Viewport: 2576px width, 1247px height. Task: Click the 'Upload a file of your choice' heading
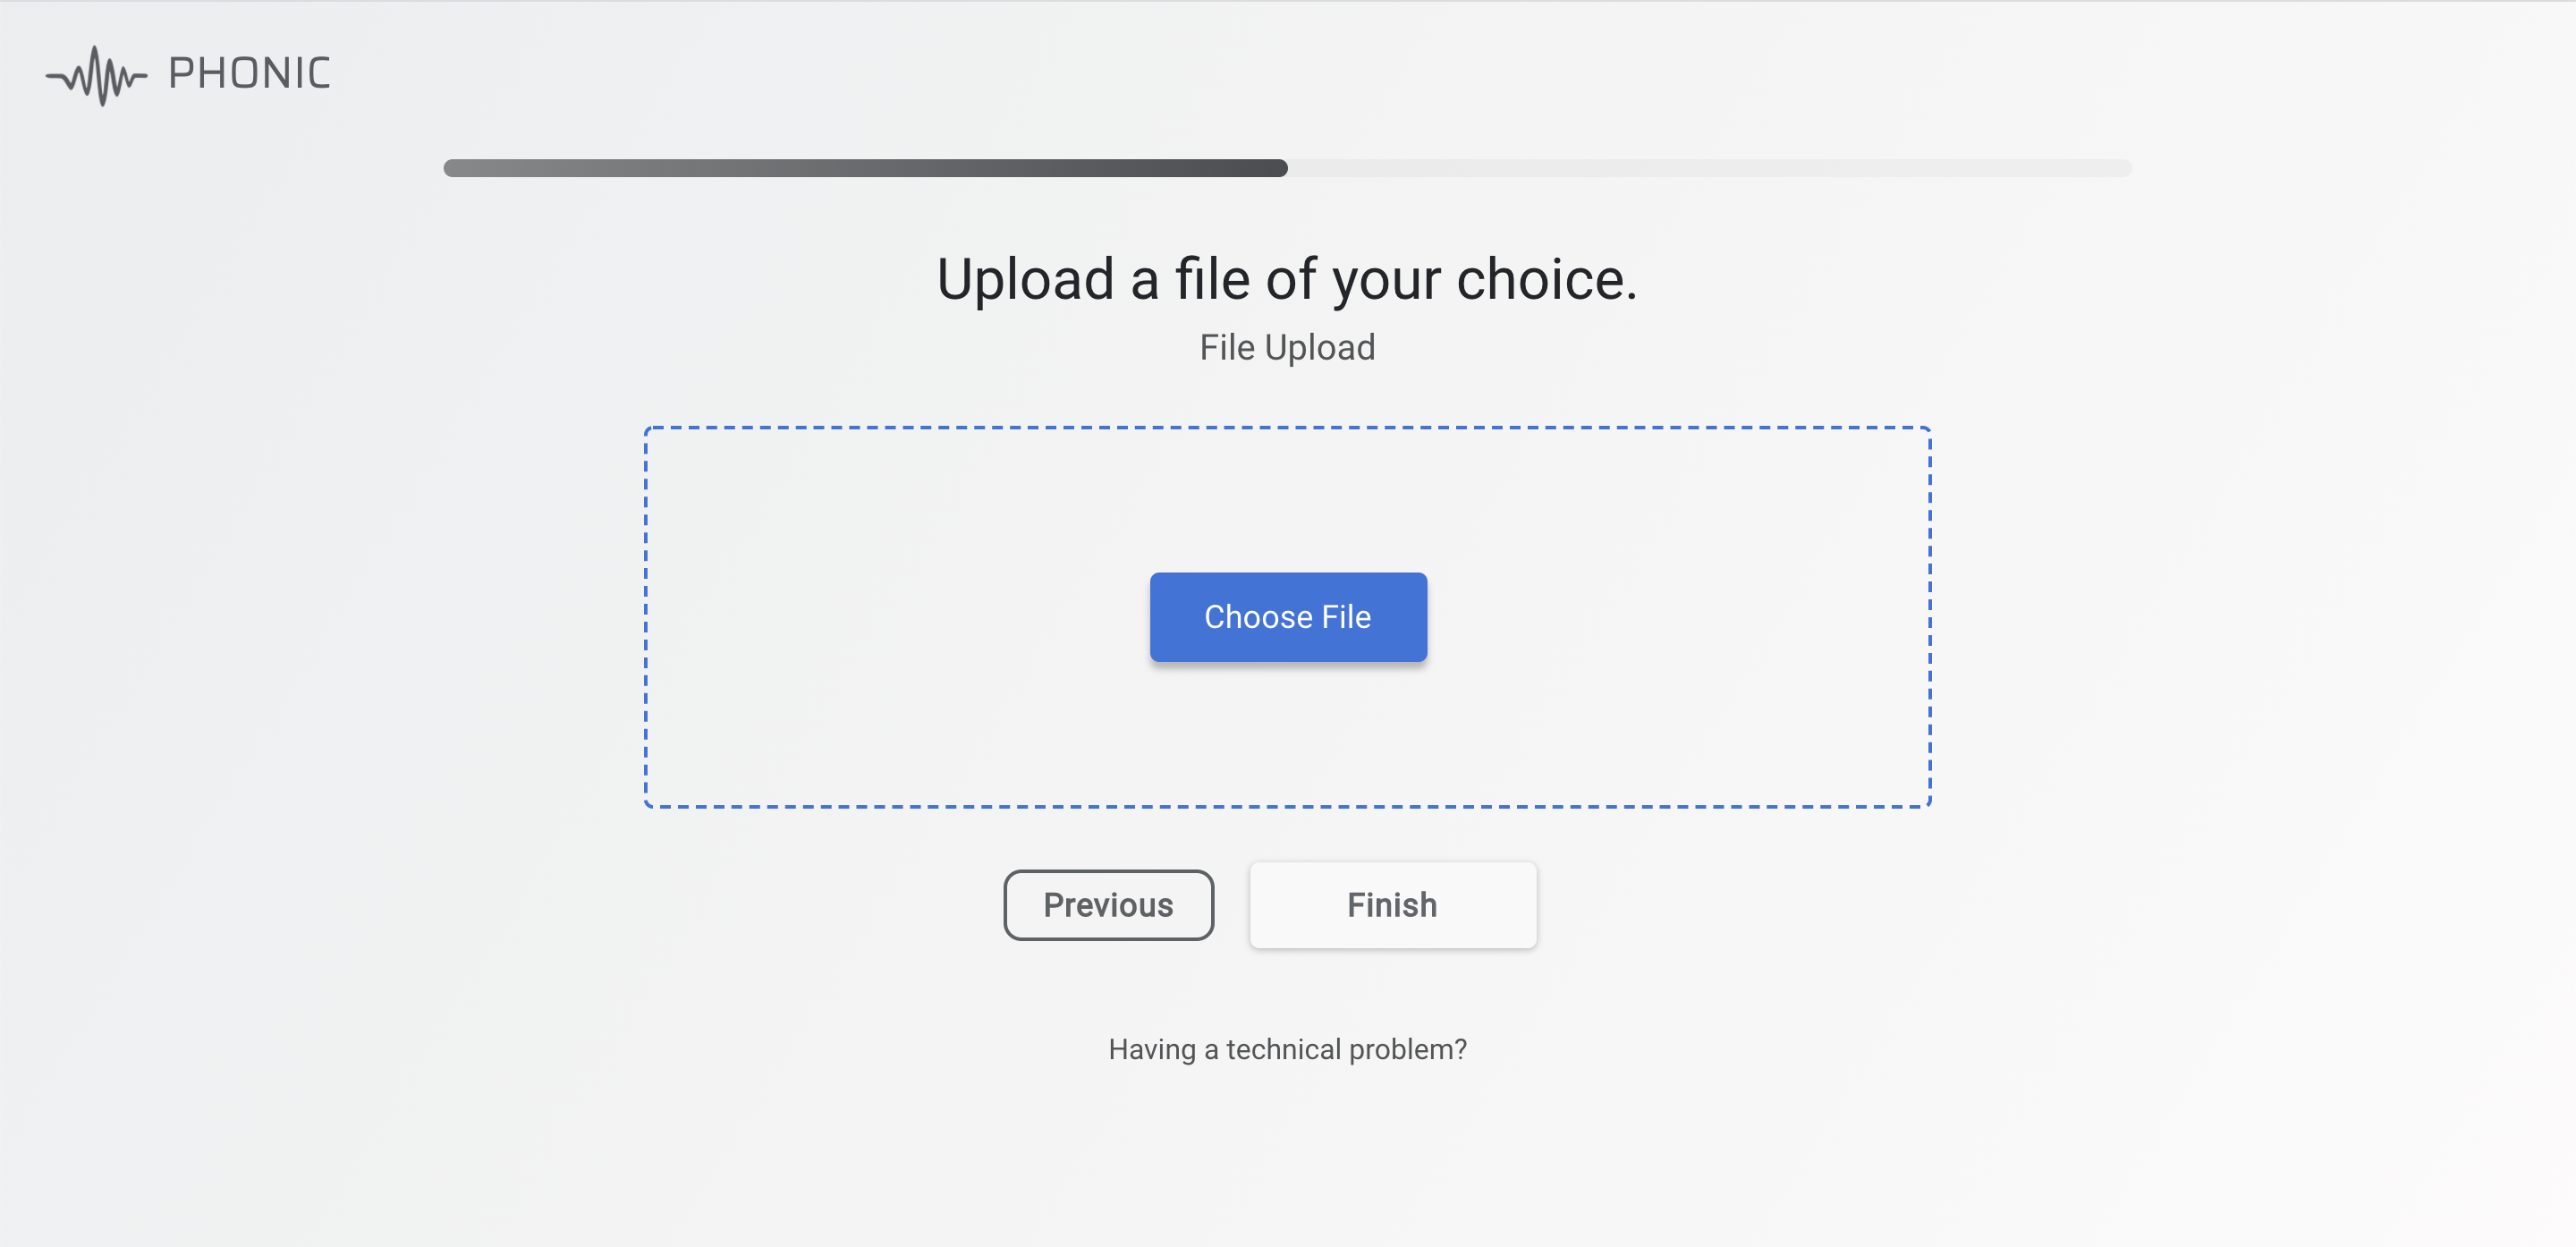click(1288, 280)
